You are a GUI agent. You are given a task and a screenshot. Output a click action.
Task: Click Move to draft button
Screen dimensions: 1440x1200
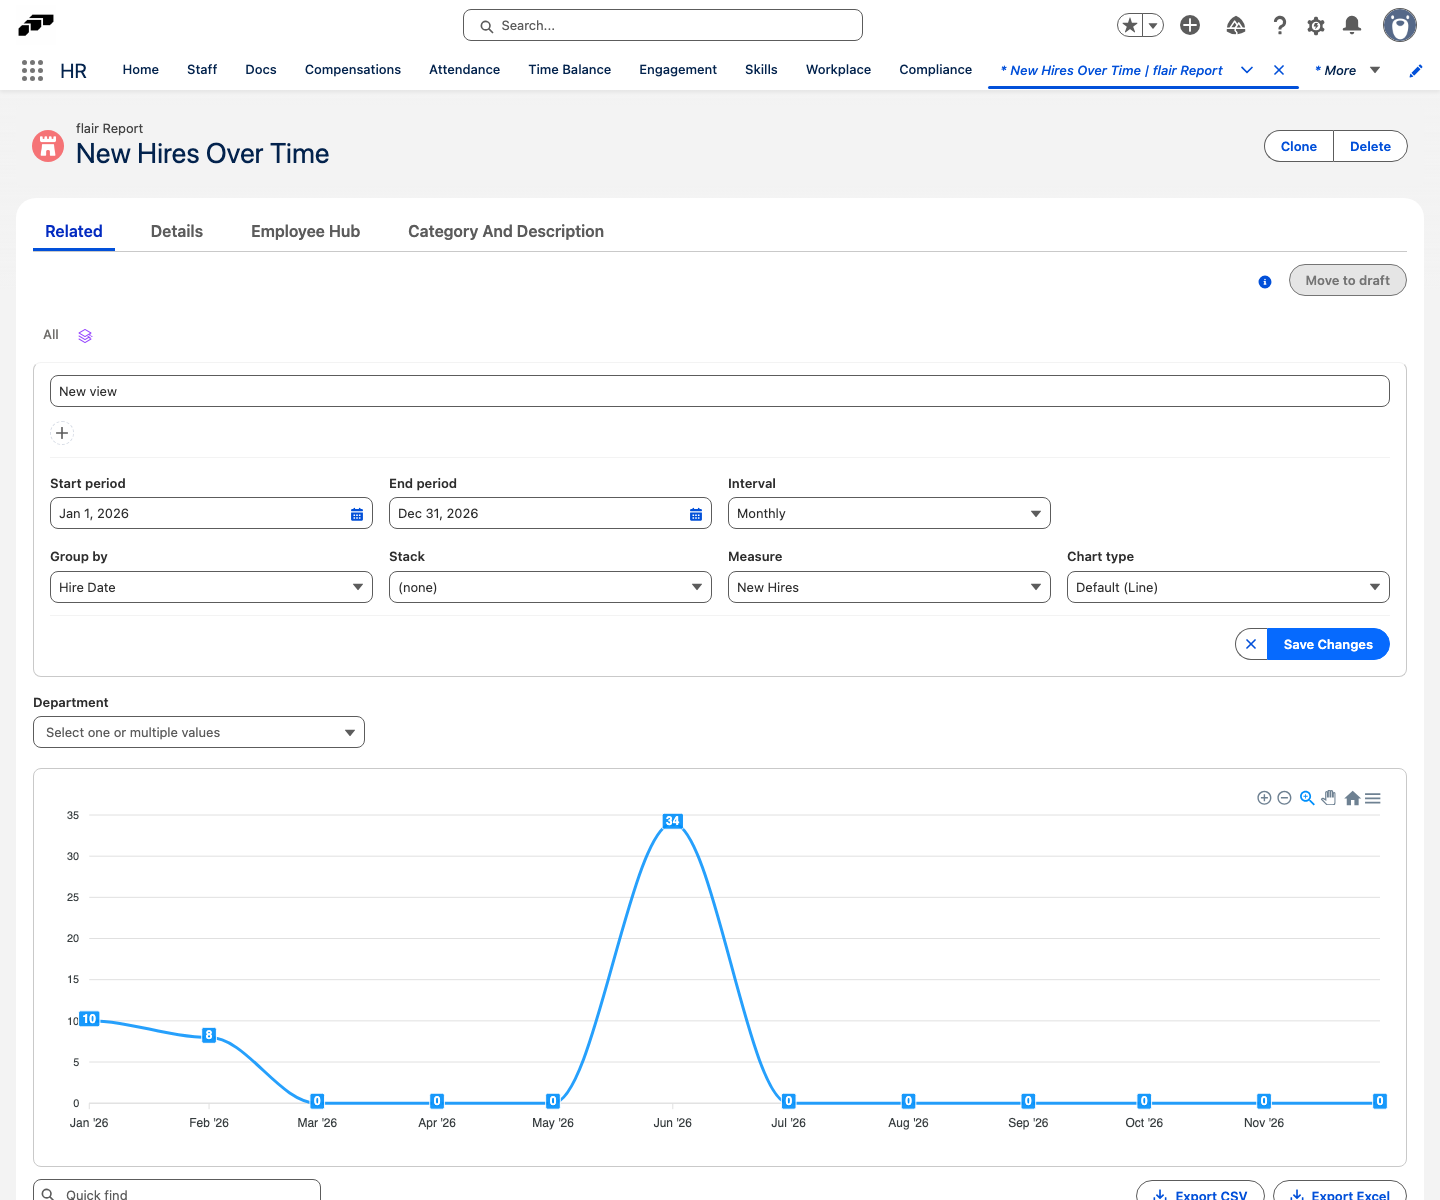tap(1348, 280)
